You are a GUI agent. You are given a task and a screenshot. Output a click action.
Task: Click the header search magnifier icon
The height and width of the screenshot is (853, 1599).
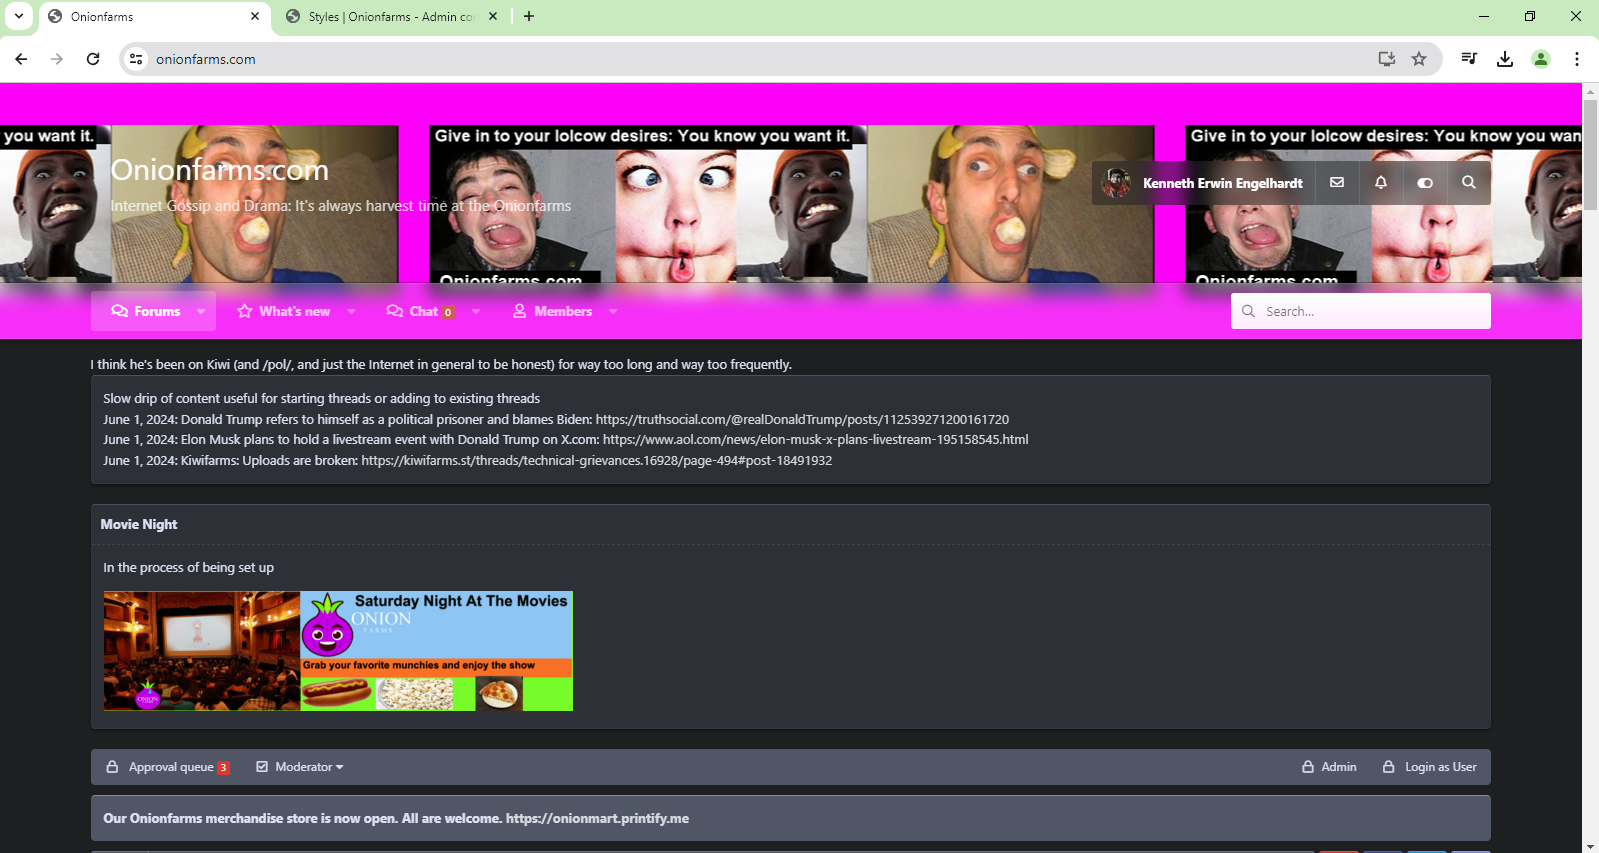[x=1469, y=183]
